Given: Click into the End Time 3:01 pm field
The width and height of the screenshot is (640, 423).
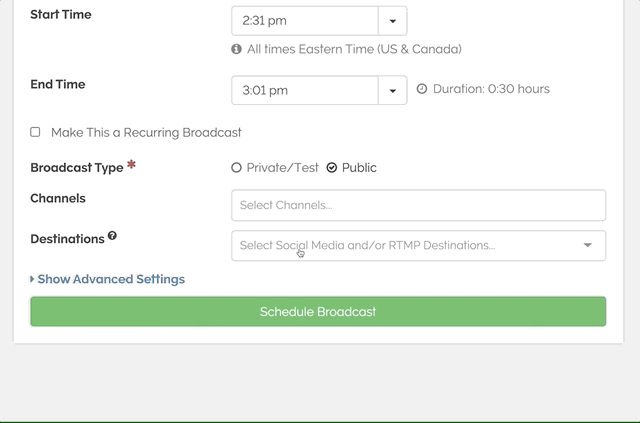Looking at the screenshot, I should [x=304, y=90].
